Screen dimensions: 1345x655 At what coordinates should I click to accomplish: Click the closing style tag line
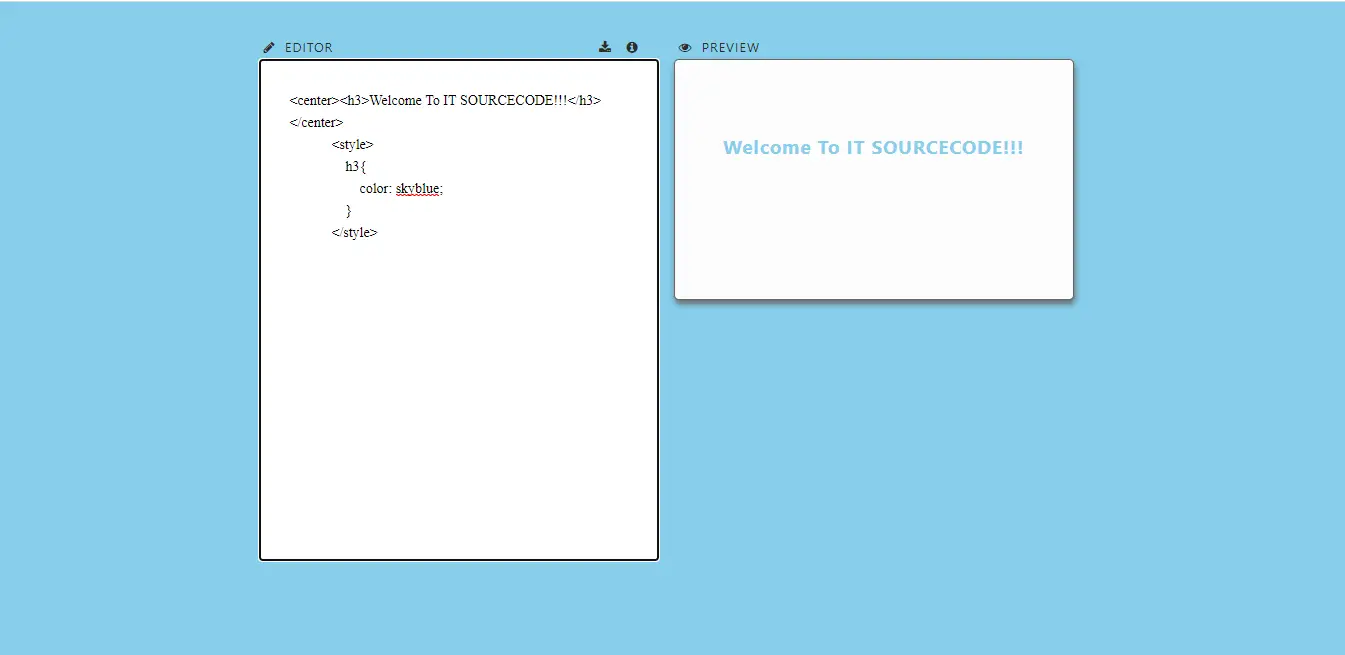point(354,232)
